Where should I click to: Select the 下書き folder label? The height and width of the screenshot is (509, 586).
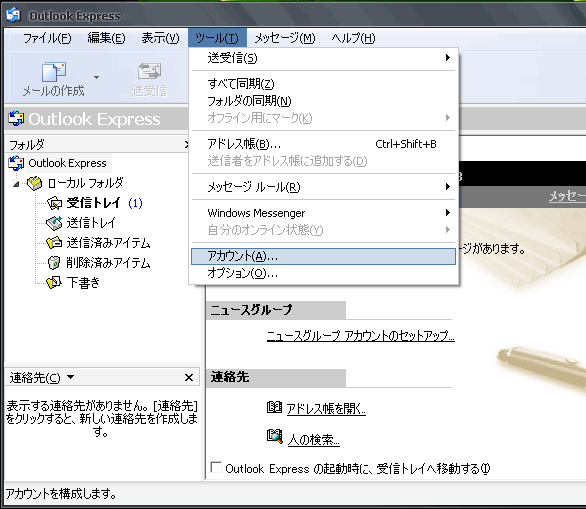click(83, 283)
